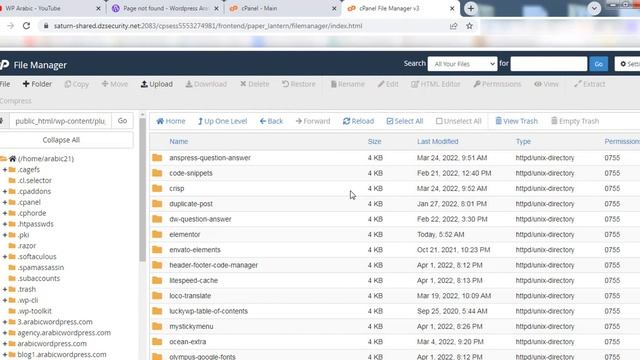Click the Extract toolbar action
The width and height of the screenshot is (640, 360).
(589, 84)
